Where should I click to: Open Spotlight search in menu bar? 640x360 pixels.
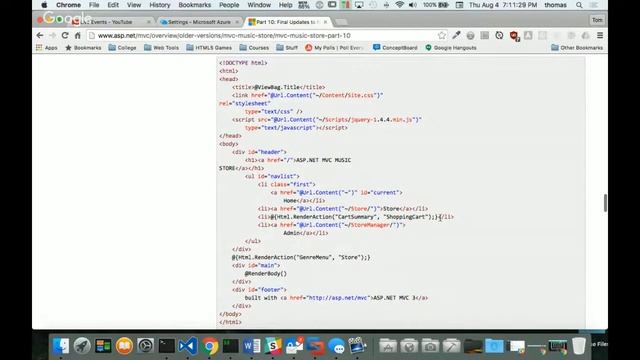(x=579, y=5)
